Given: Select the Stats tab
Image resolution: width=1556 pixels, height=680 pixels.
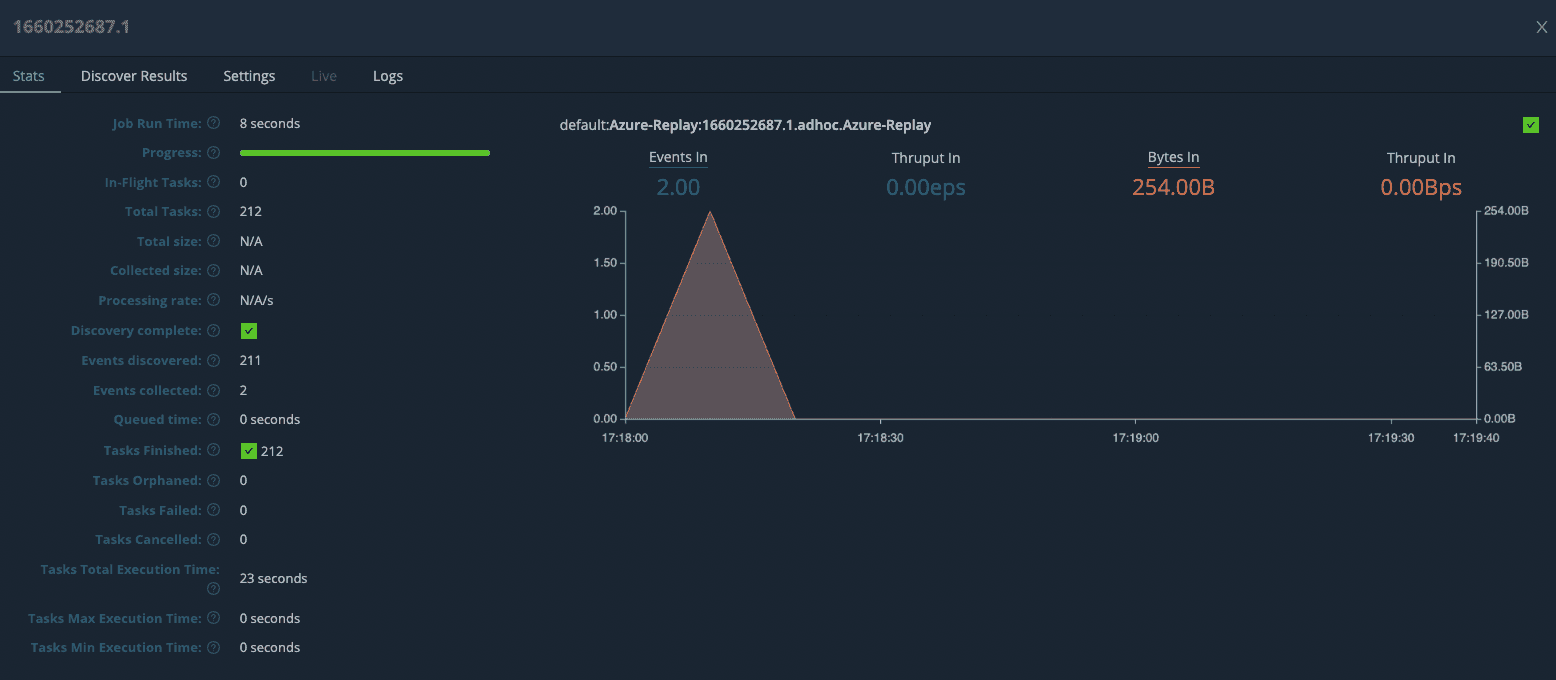Looking at the screenshot, I should tap(29, 76).
